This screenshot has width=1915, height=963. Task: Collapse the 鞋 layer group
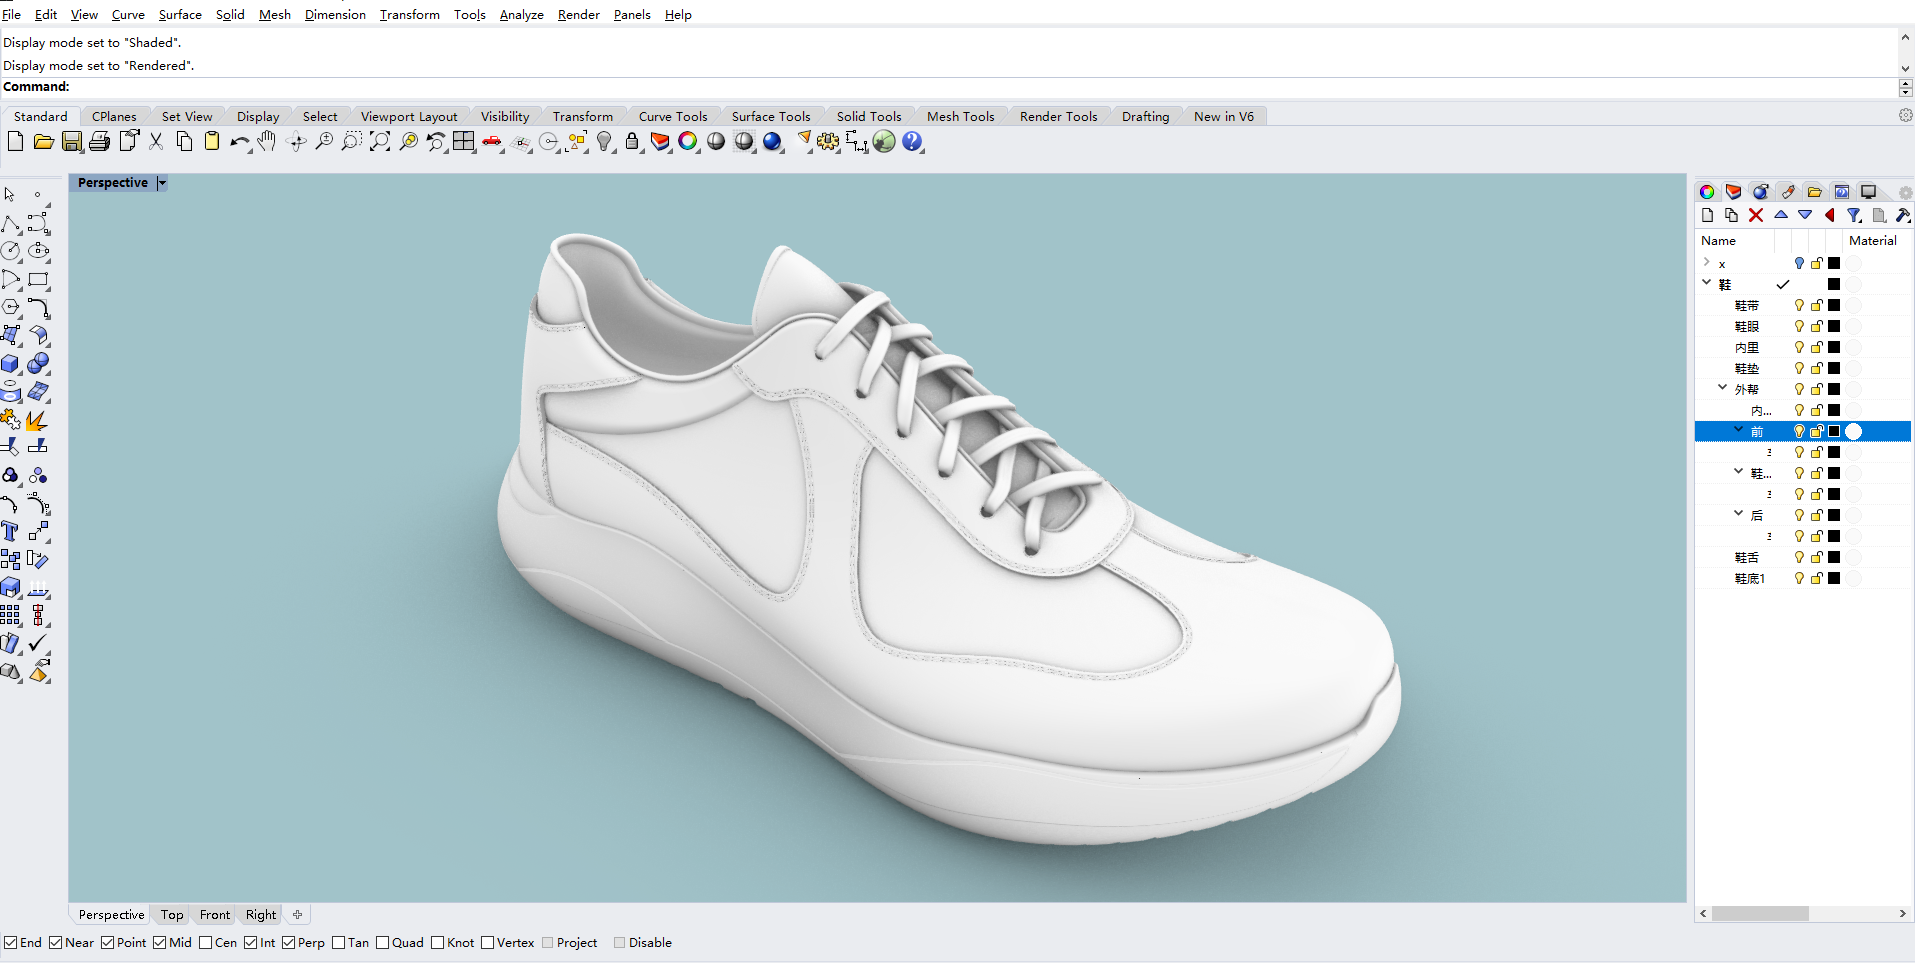point(1706,283)
